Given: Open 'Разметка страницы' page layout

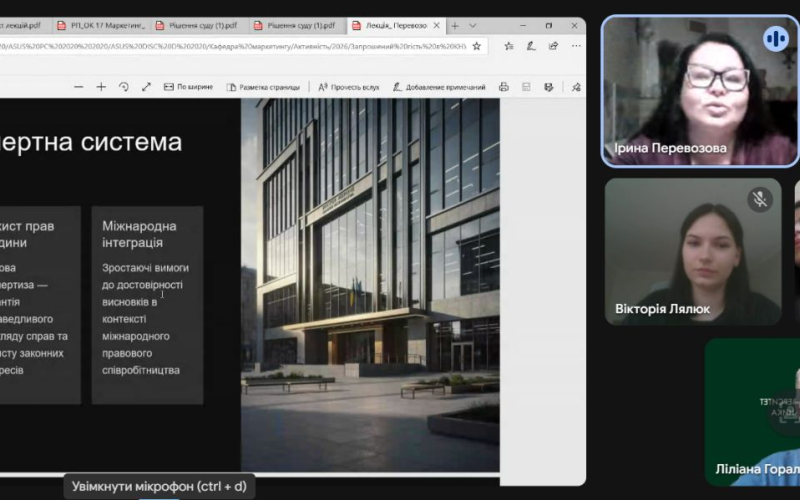Looking at the screenshot, I should pos(263,87).
